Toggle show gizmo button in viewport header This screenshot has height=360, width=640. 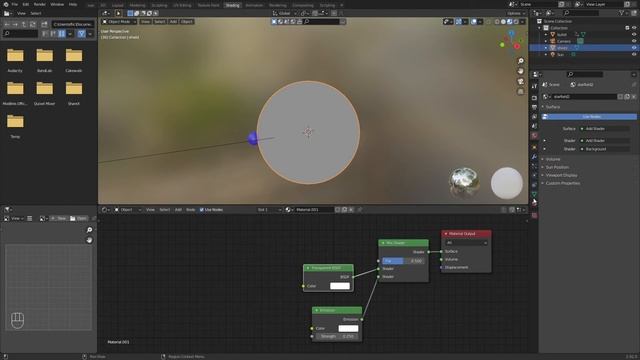(459, 22)
